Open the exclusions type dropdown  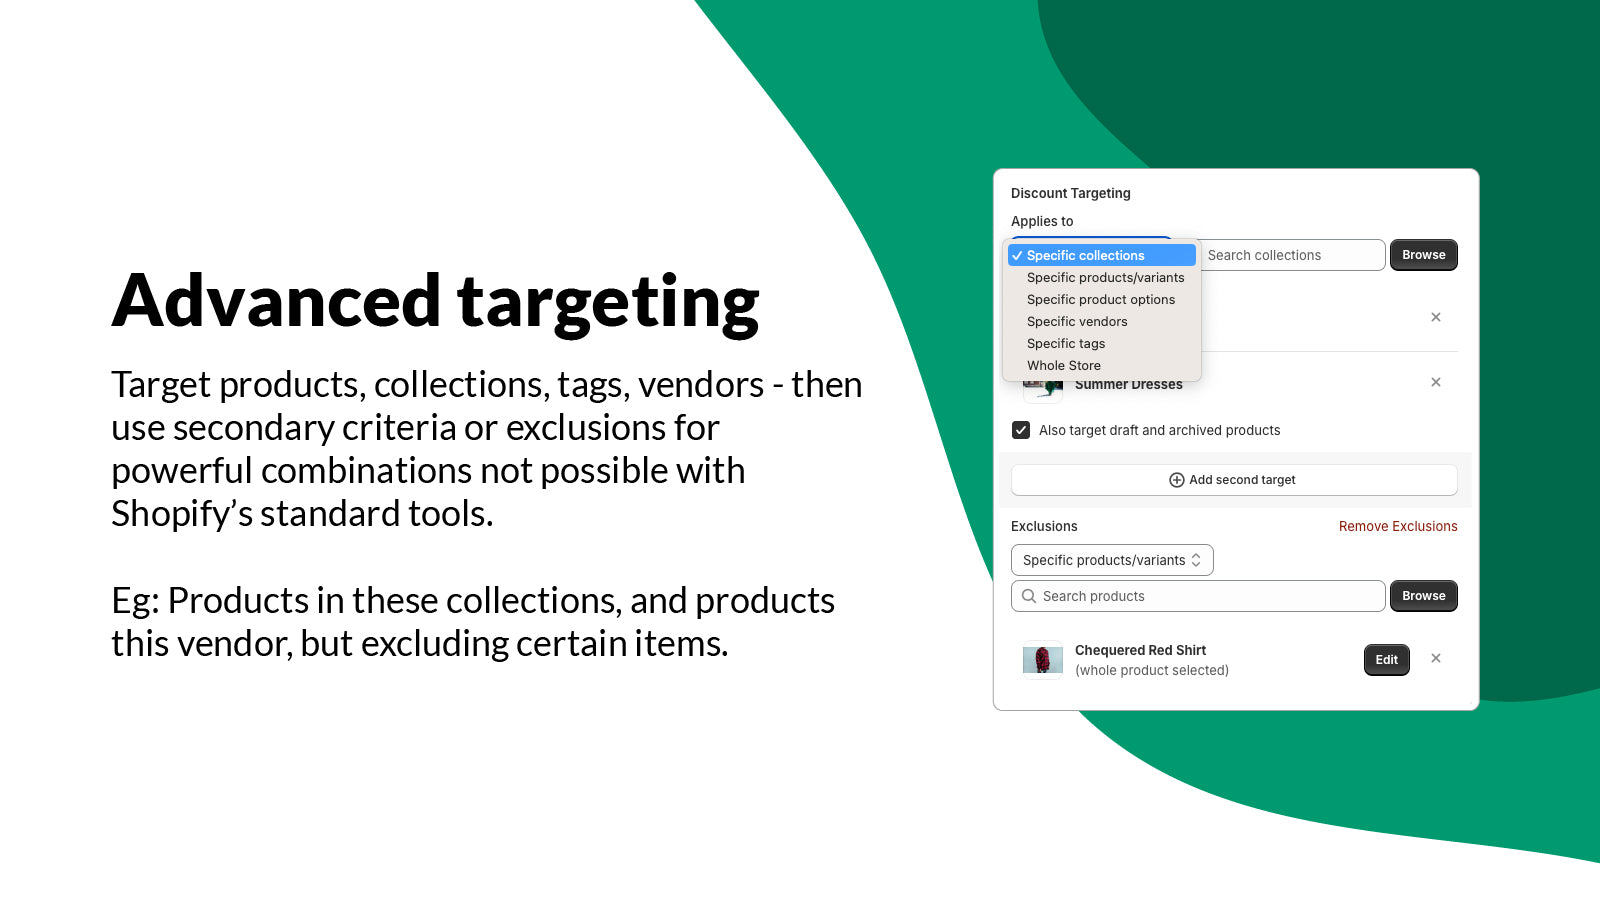click(1112, 560)
